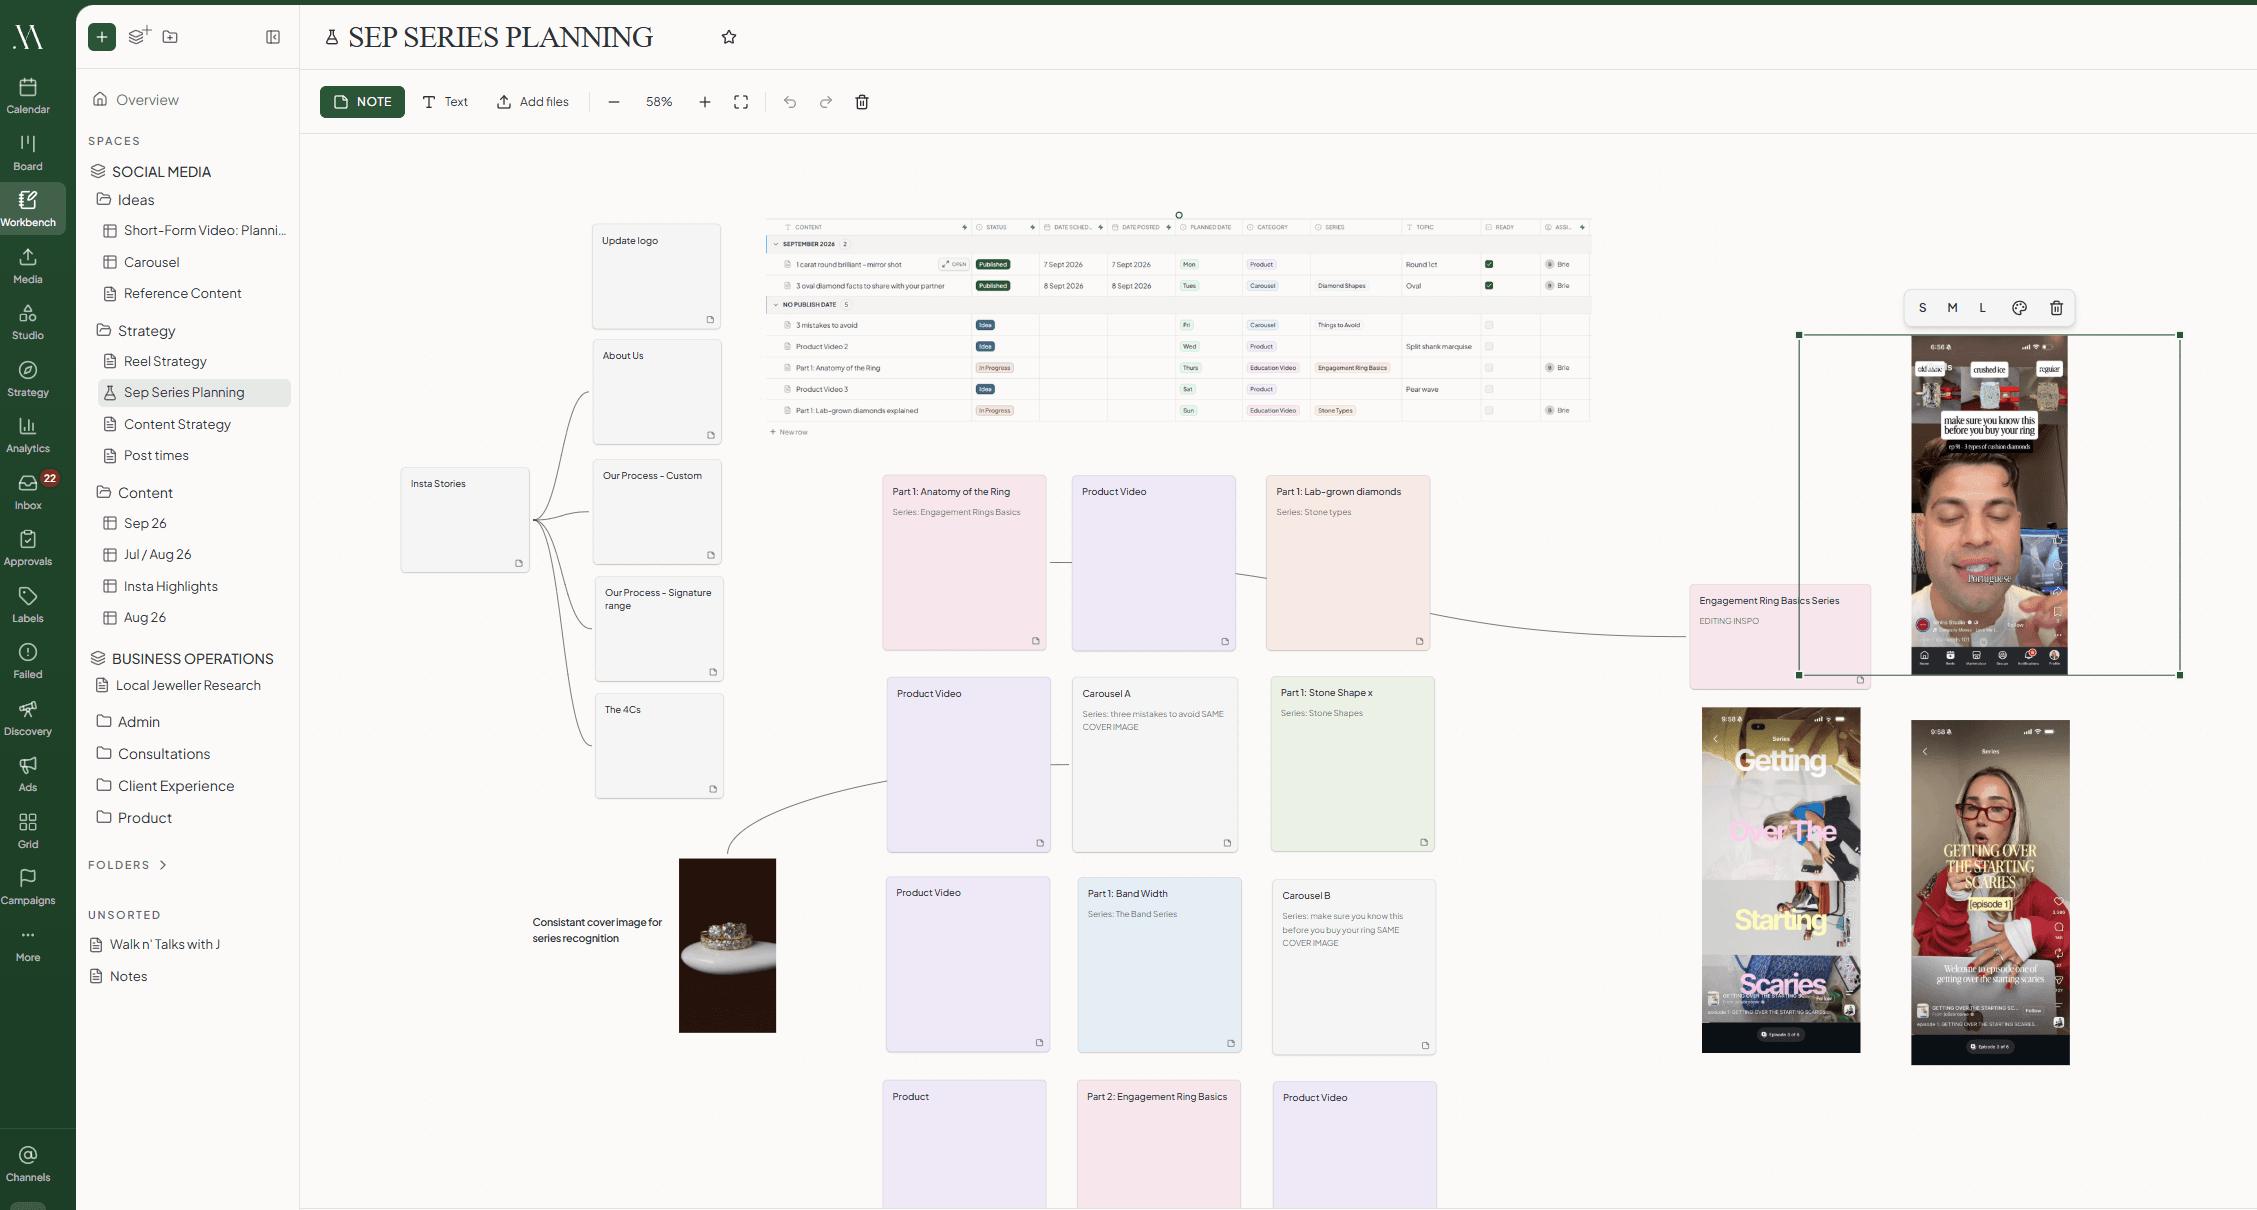Uncheck Ready for 3 oval diamond facts row
Image resolution: width=2257 pixels, height=1210 pixels.
(x=1489, y=285)
